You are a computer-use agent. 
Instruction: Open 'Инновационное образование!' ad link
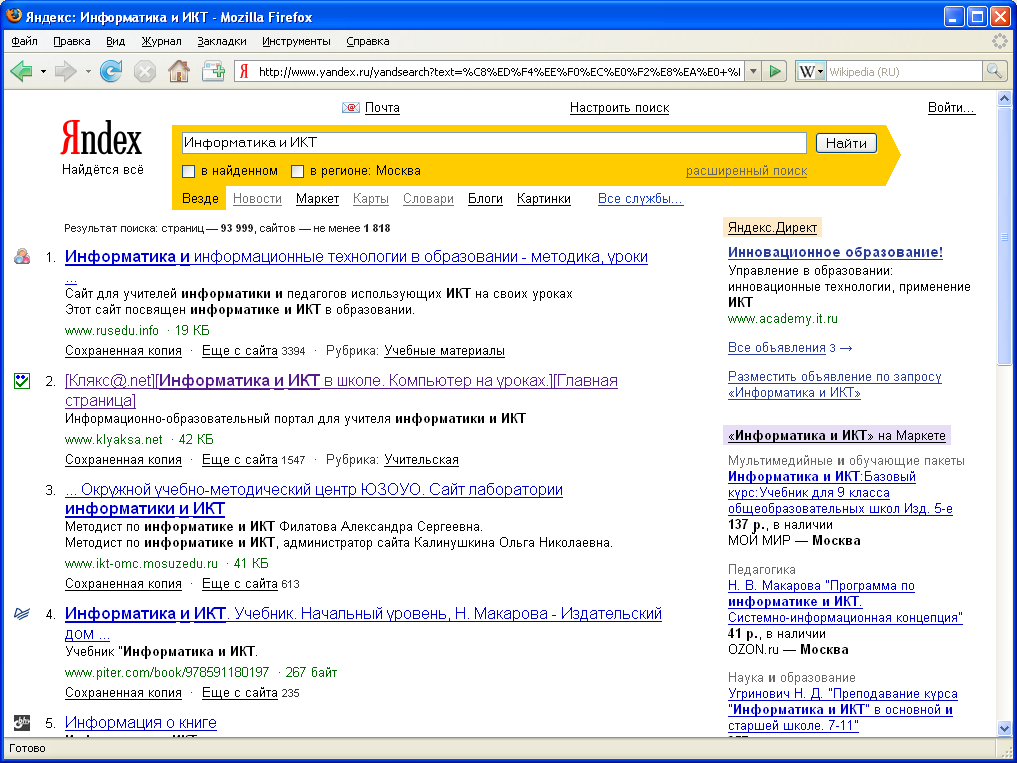point(835,252)
